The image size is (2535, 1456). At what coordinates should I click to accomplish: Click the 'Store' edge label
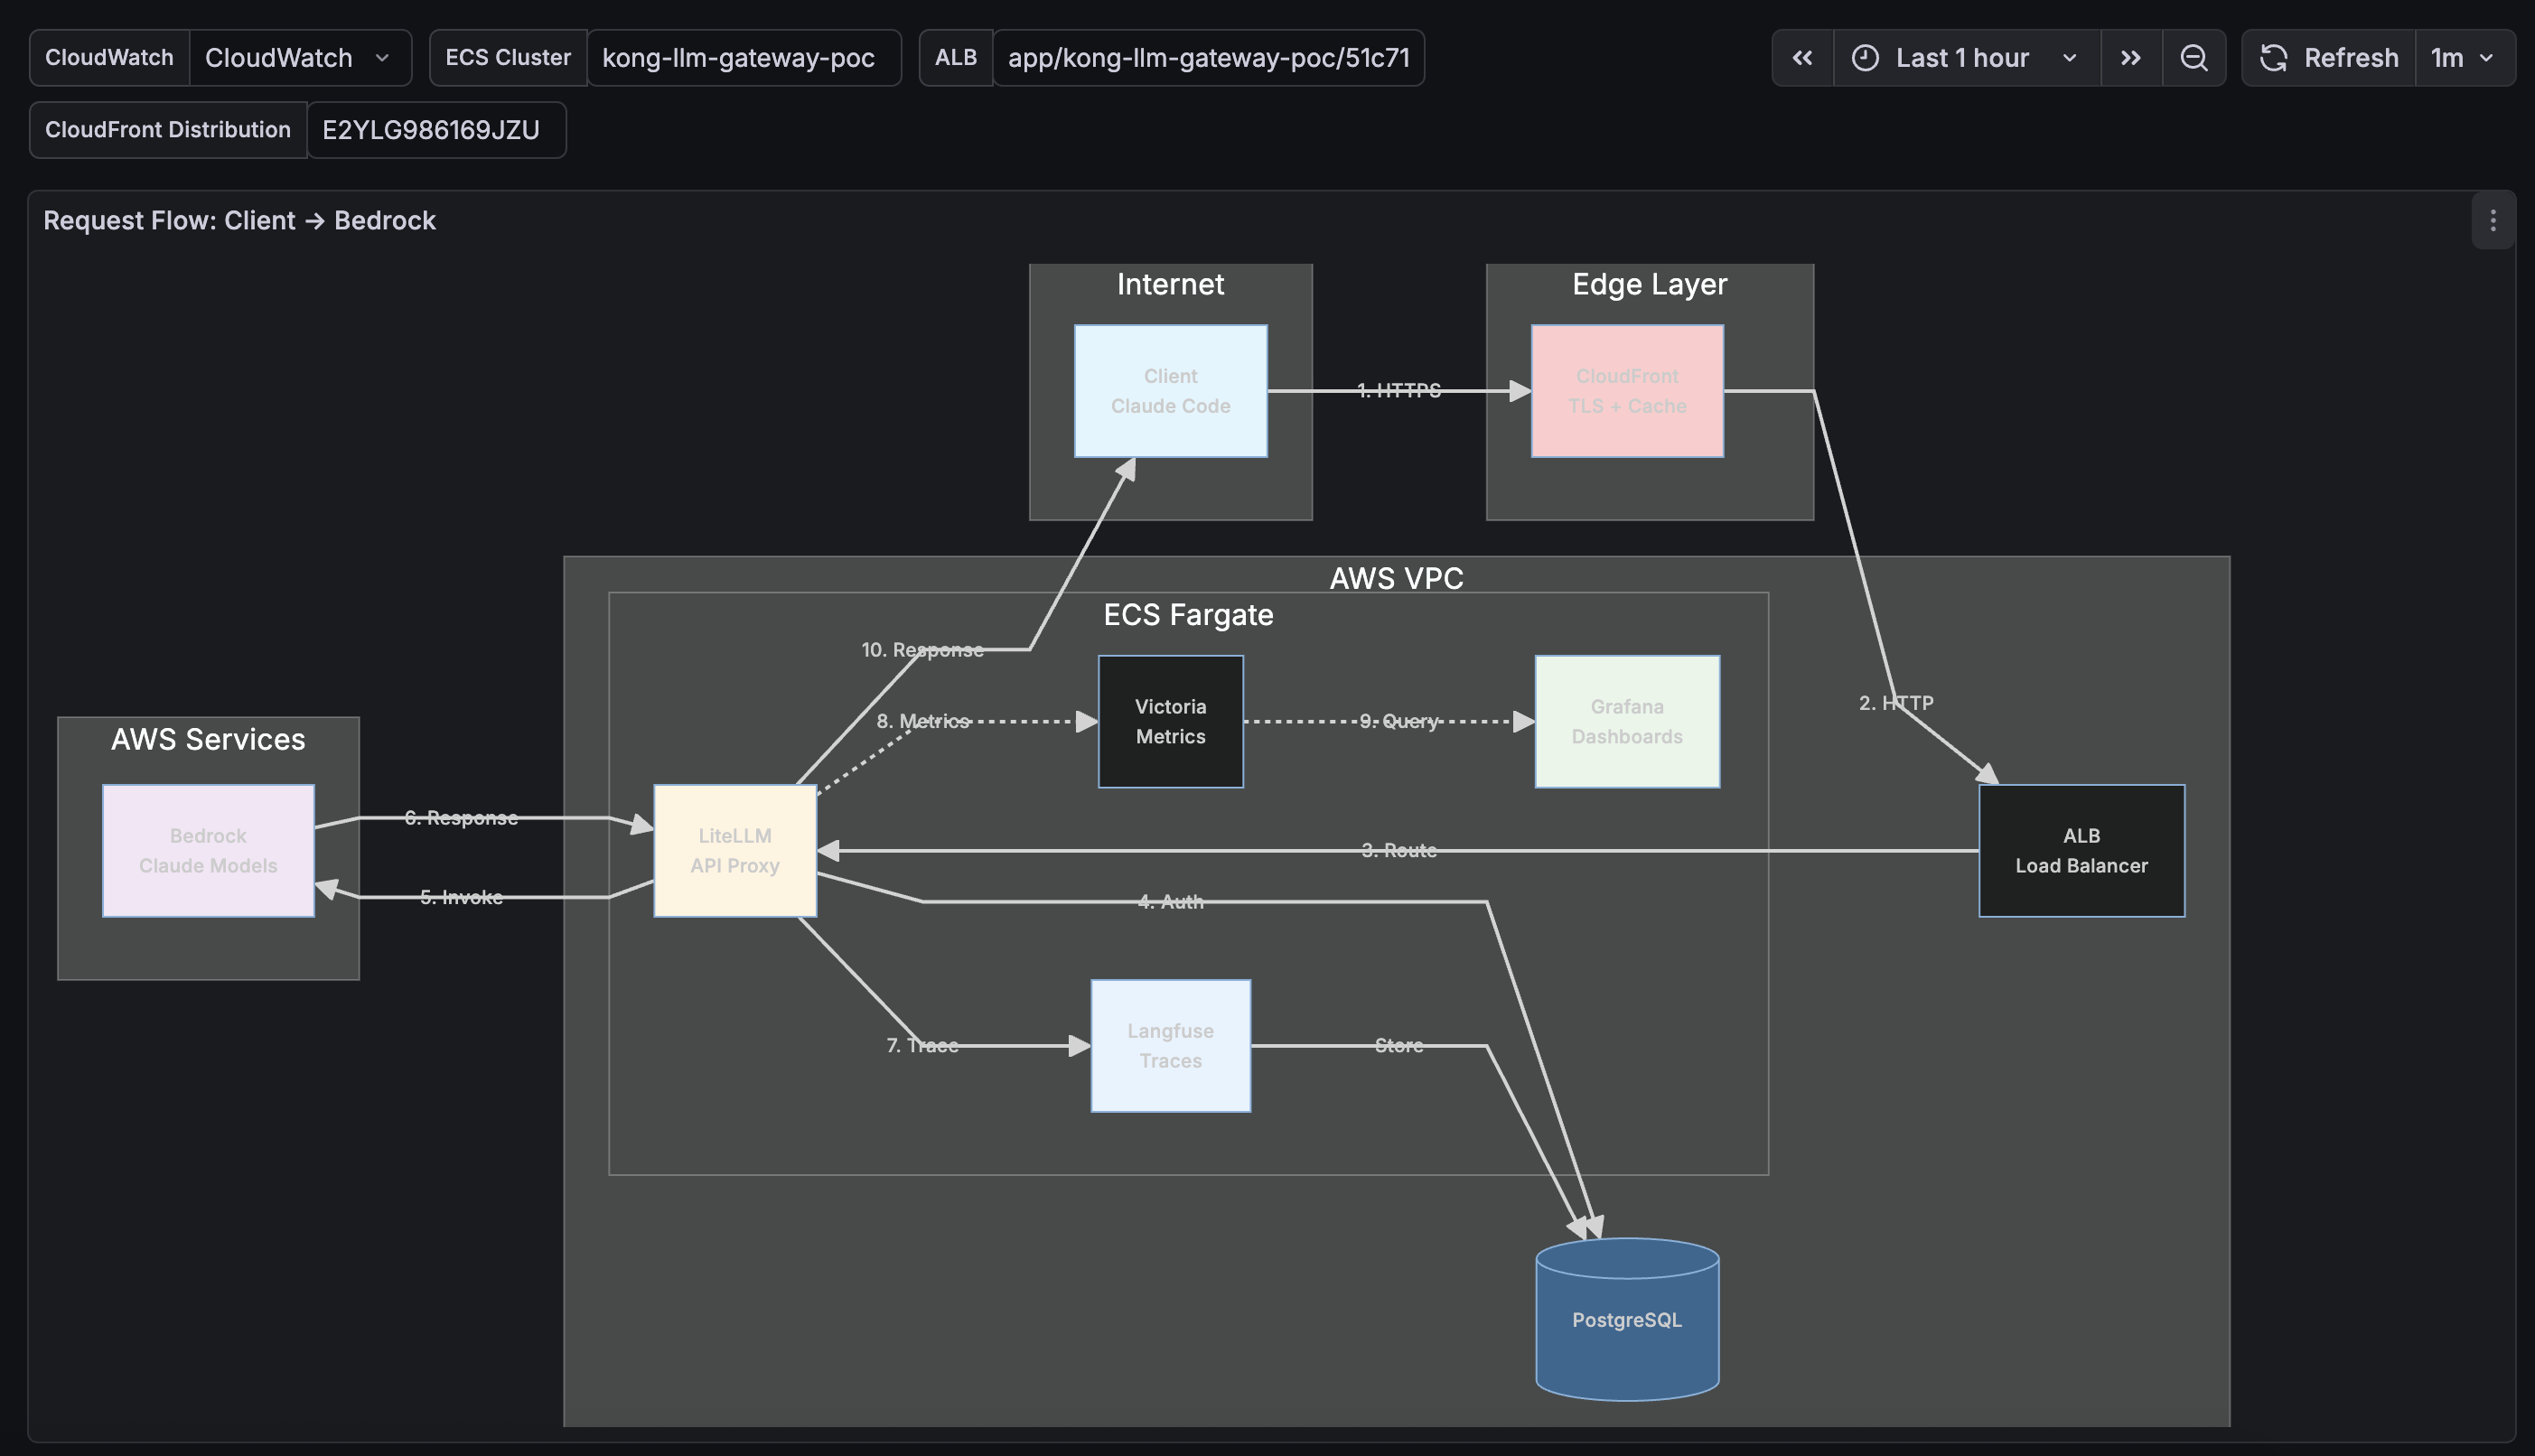point(1399,1045)
